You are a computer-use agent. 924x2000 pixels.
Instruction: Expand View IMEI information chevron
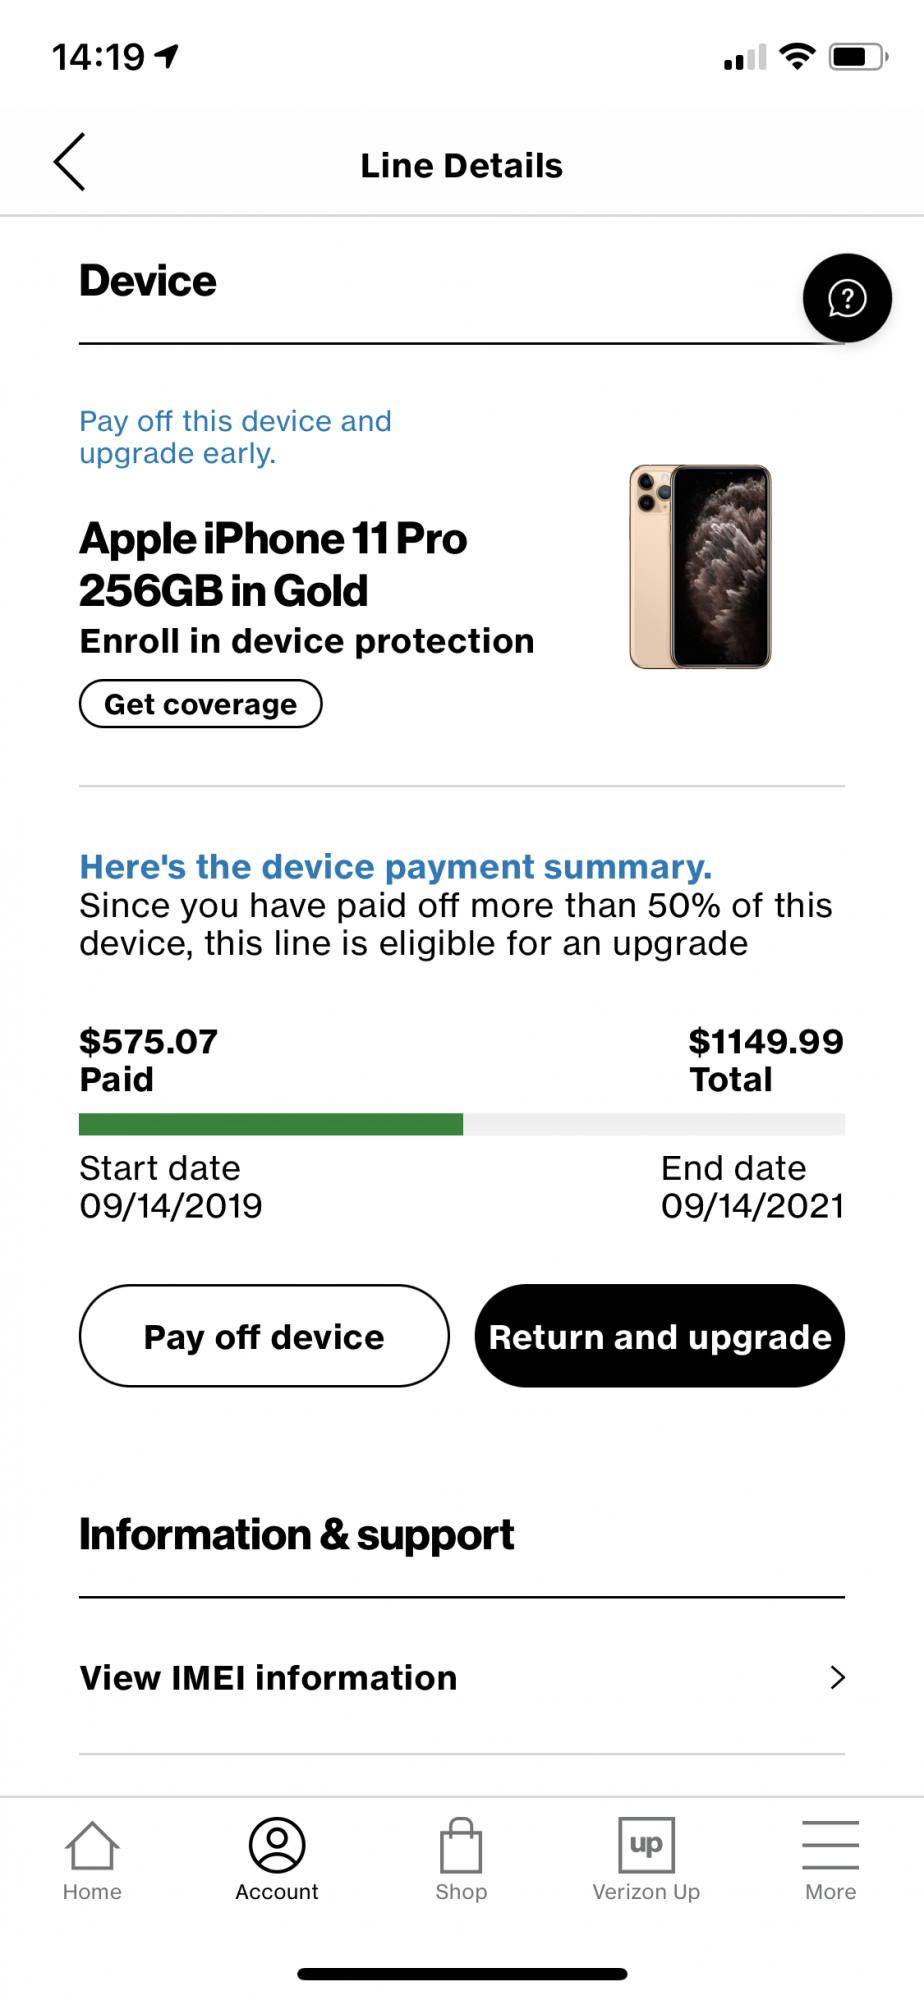click(x=838, y=1677)
